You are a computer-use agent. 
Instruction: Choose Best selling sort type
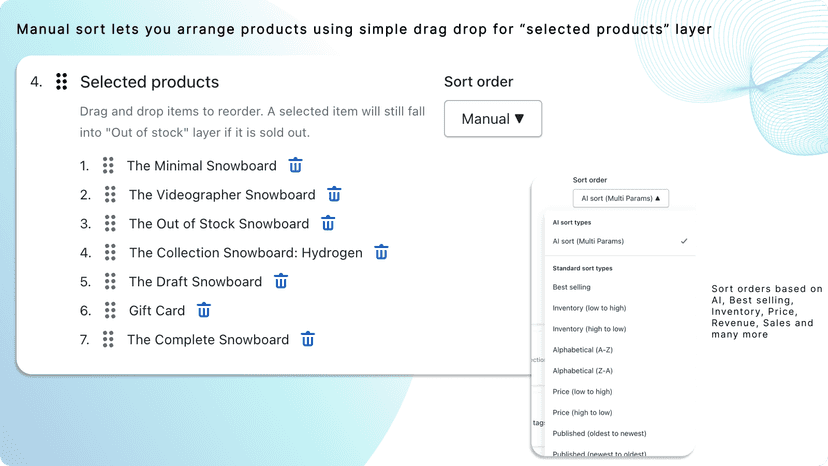tap(571, 287)
